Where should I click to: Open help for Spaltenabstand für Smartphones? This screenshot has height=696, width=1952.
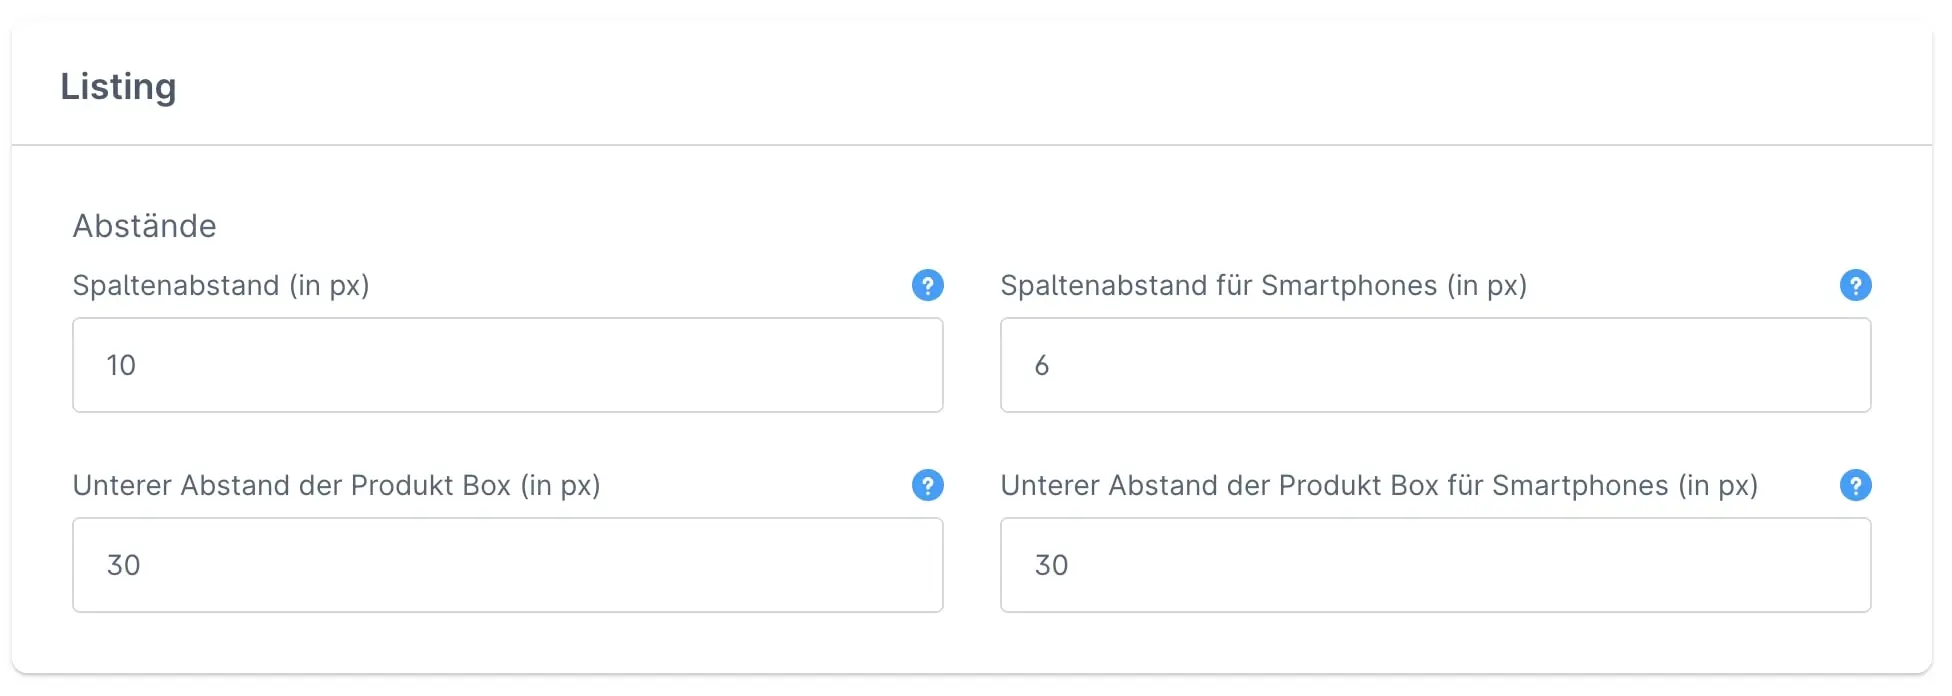coord(1855,285)
